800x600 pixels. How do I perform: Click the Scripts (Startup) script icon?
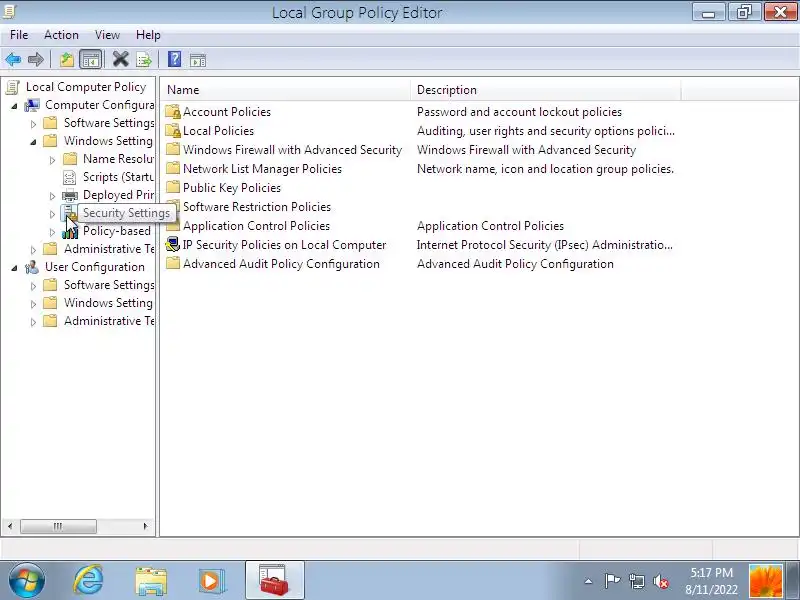click(x=69, y=177)
